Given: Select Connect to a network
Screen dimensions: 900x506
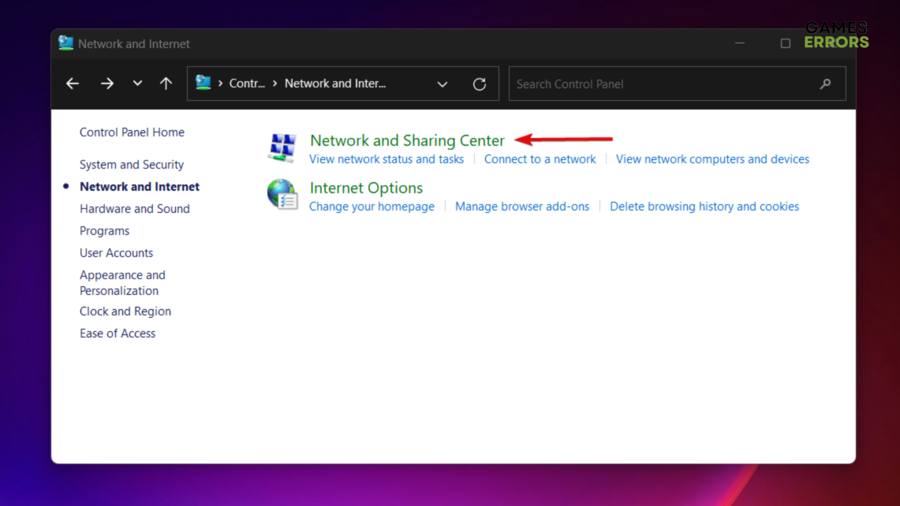Looking at the screenshot, I should [540, 159].
